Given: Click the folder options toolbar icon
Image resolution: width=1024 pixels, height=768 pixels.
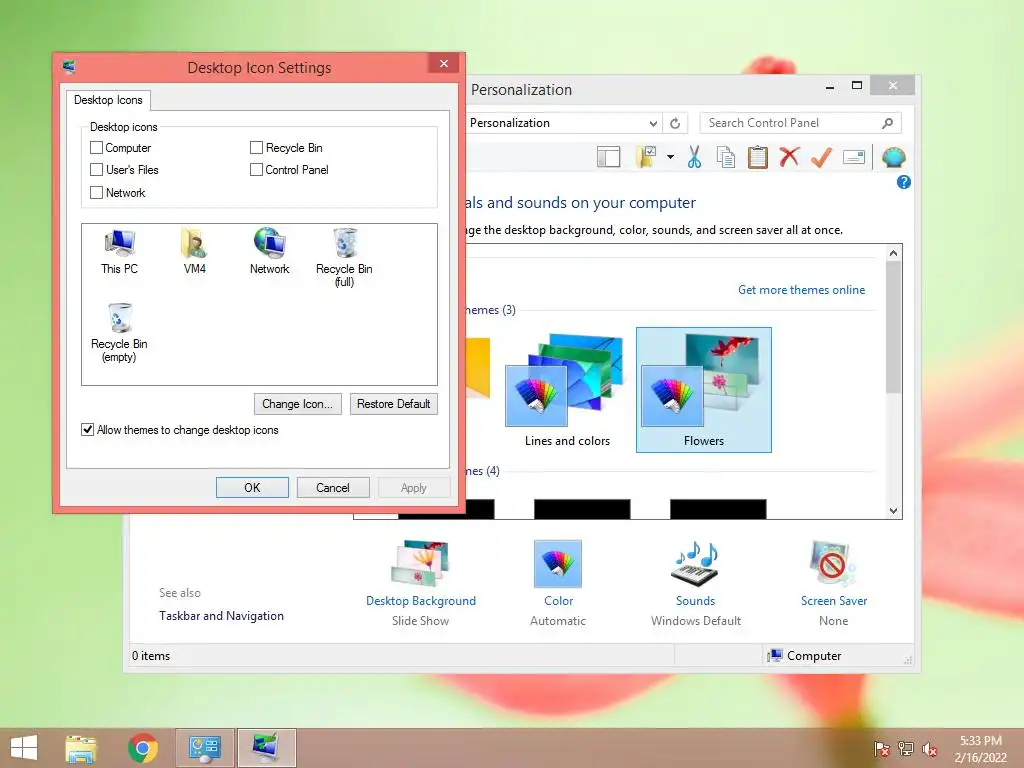Looking at the screenshot, I should pos(646,157).
